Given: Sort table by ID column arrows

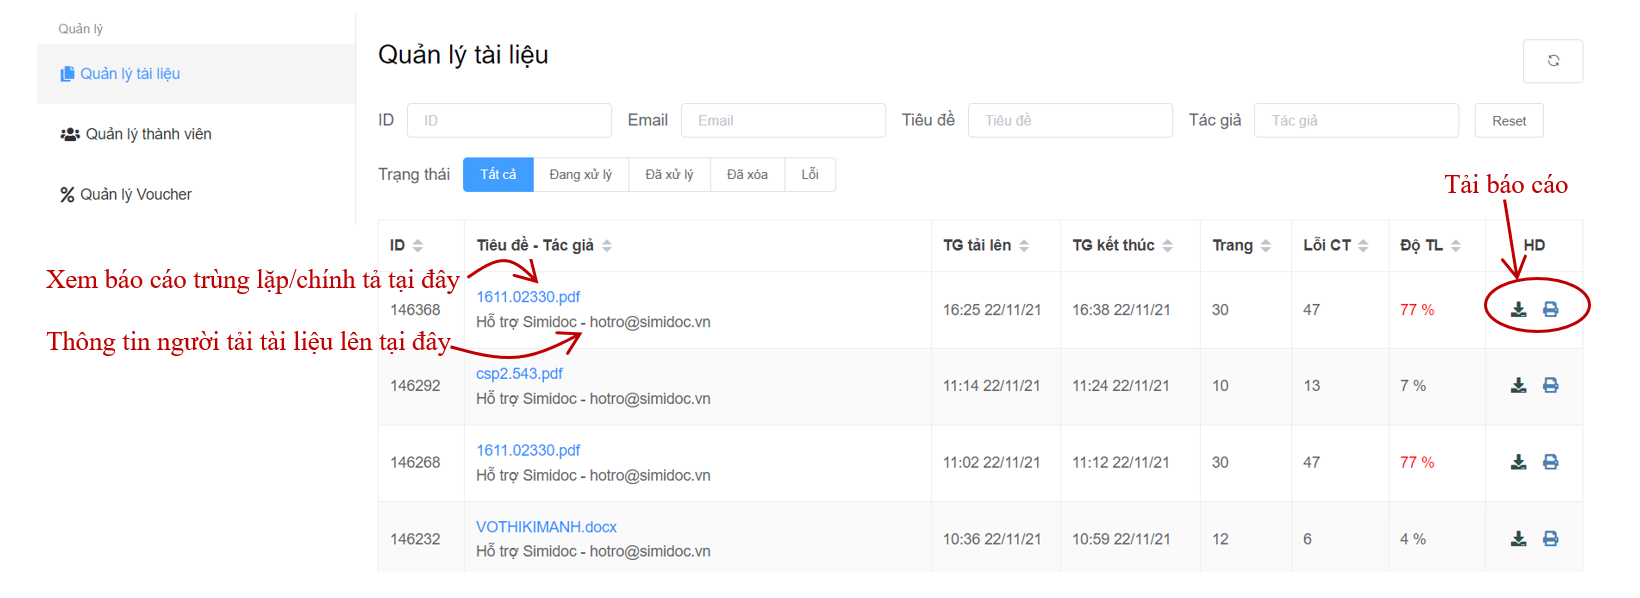Looking at the screenshot, I should click(x=418, y=246).
